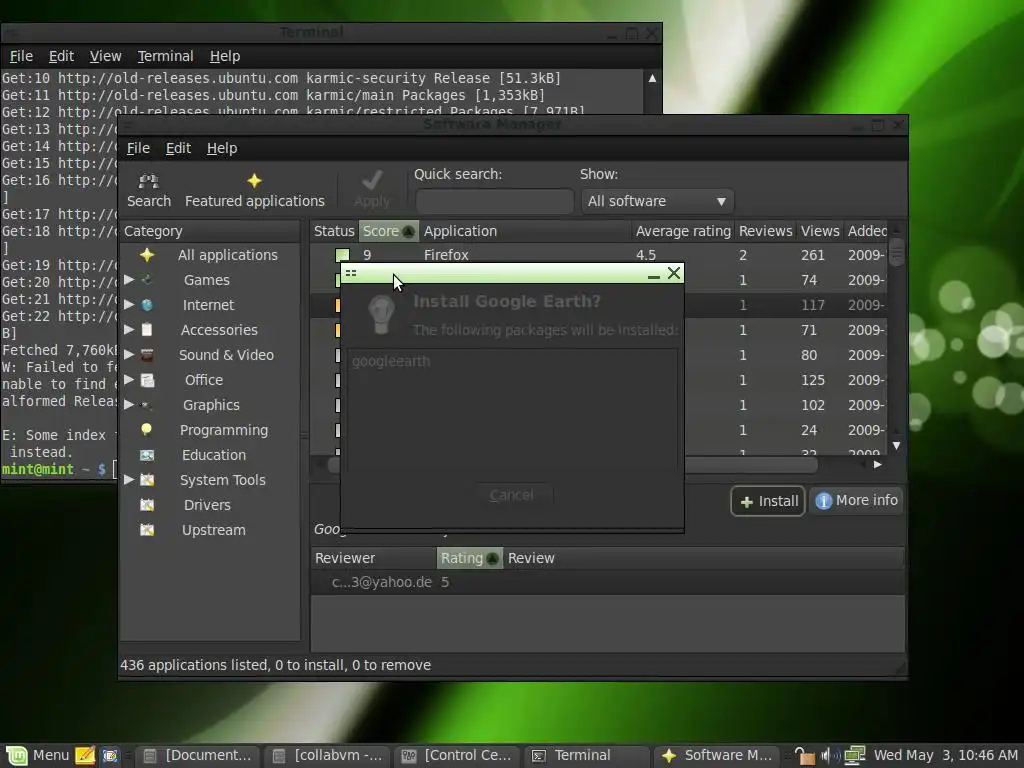
Task: Sort reviews by the Rating column header
Action: click(470, 558)
